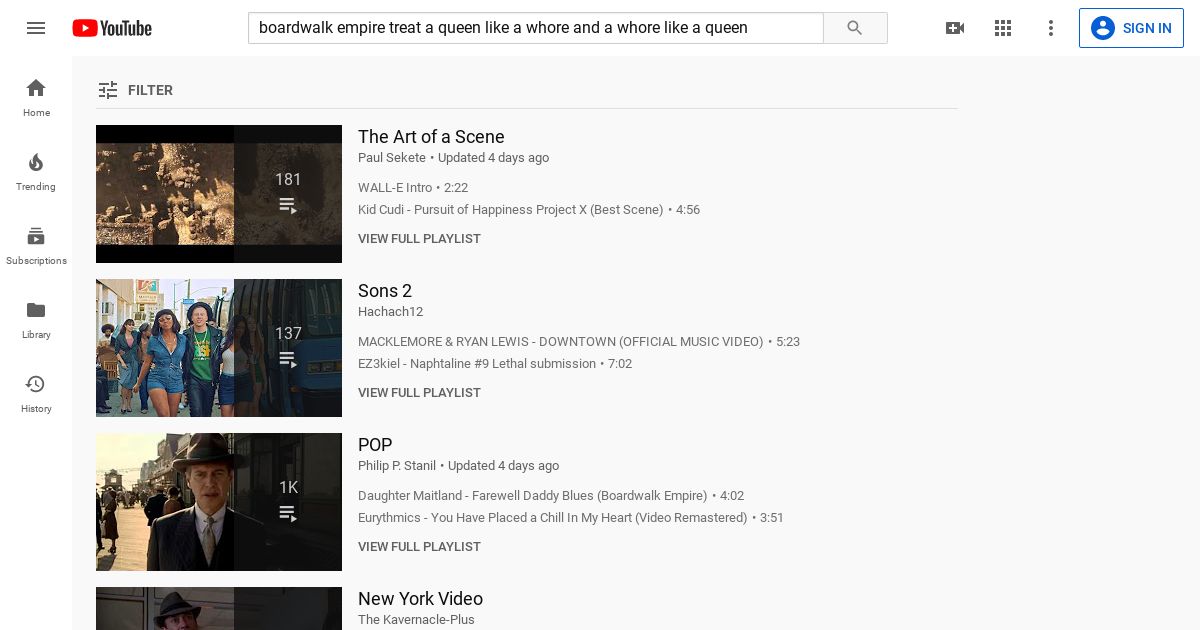Click the 181-video playlist queue icon
Viewport: 1200px width, 630px height.
click(288, 205)
